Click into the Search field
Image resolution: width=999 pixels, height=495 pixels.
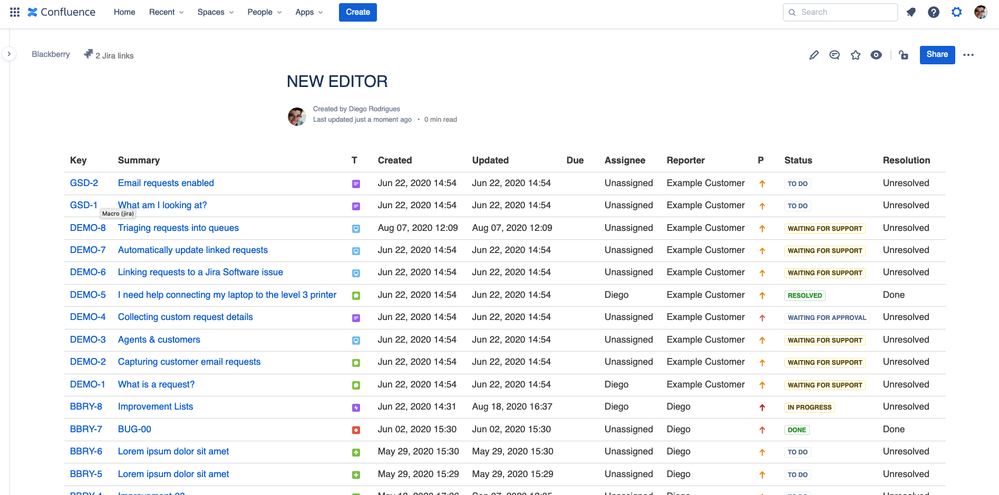845,12
